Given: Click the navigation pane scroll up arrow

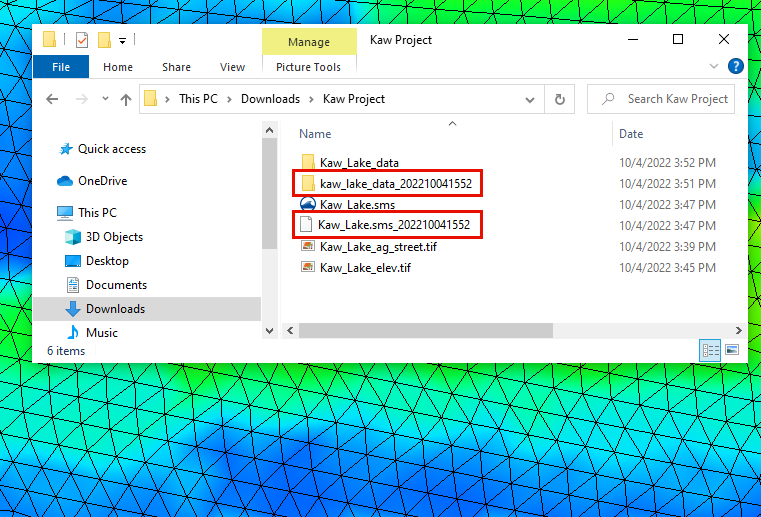Looking at the screenshot, I should tap(270, 130).
